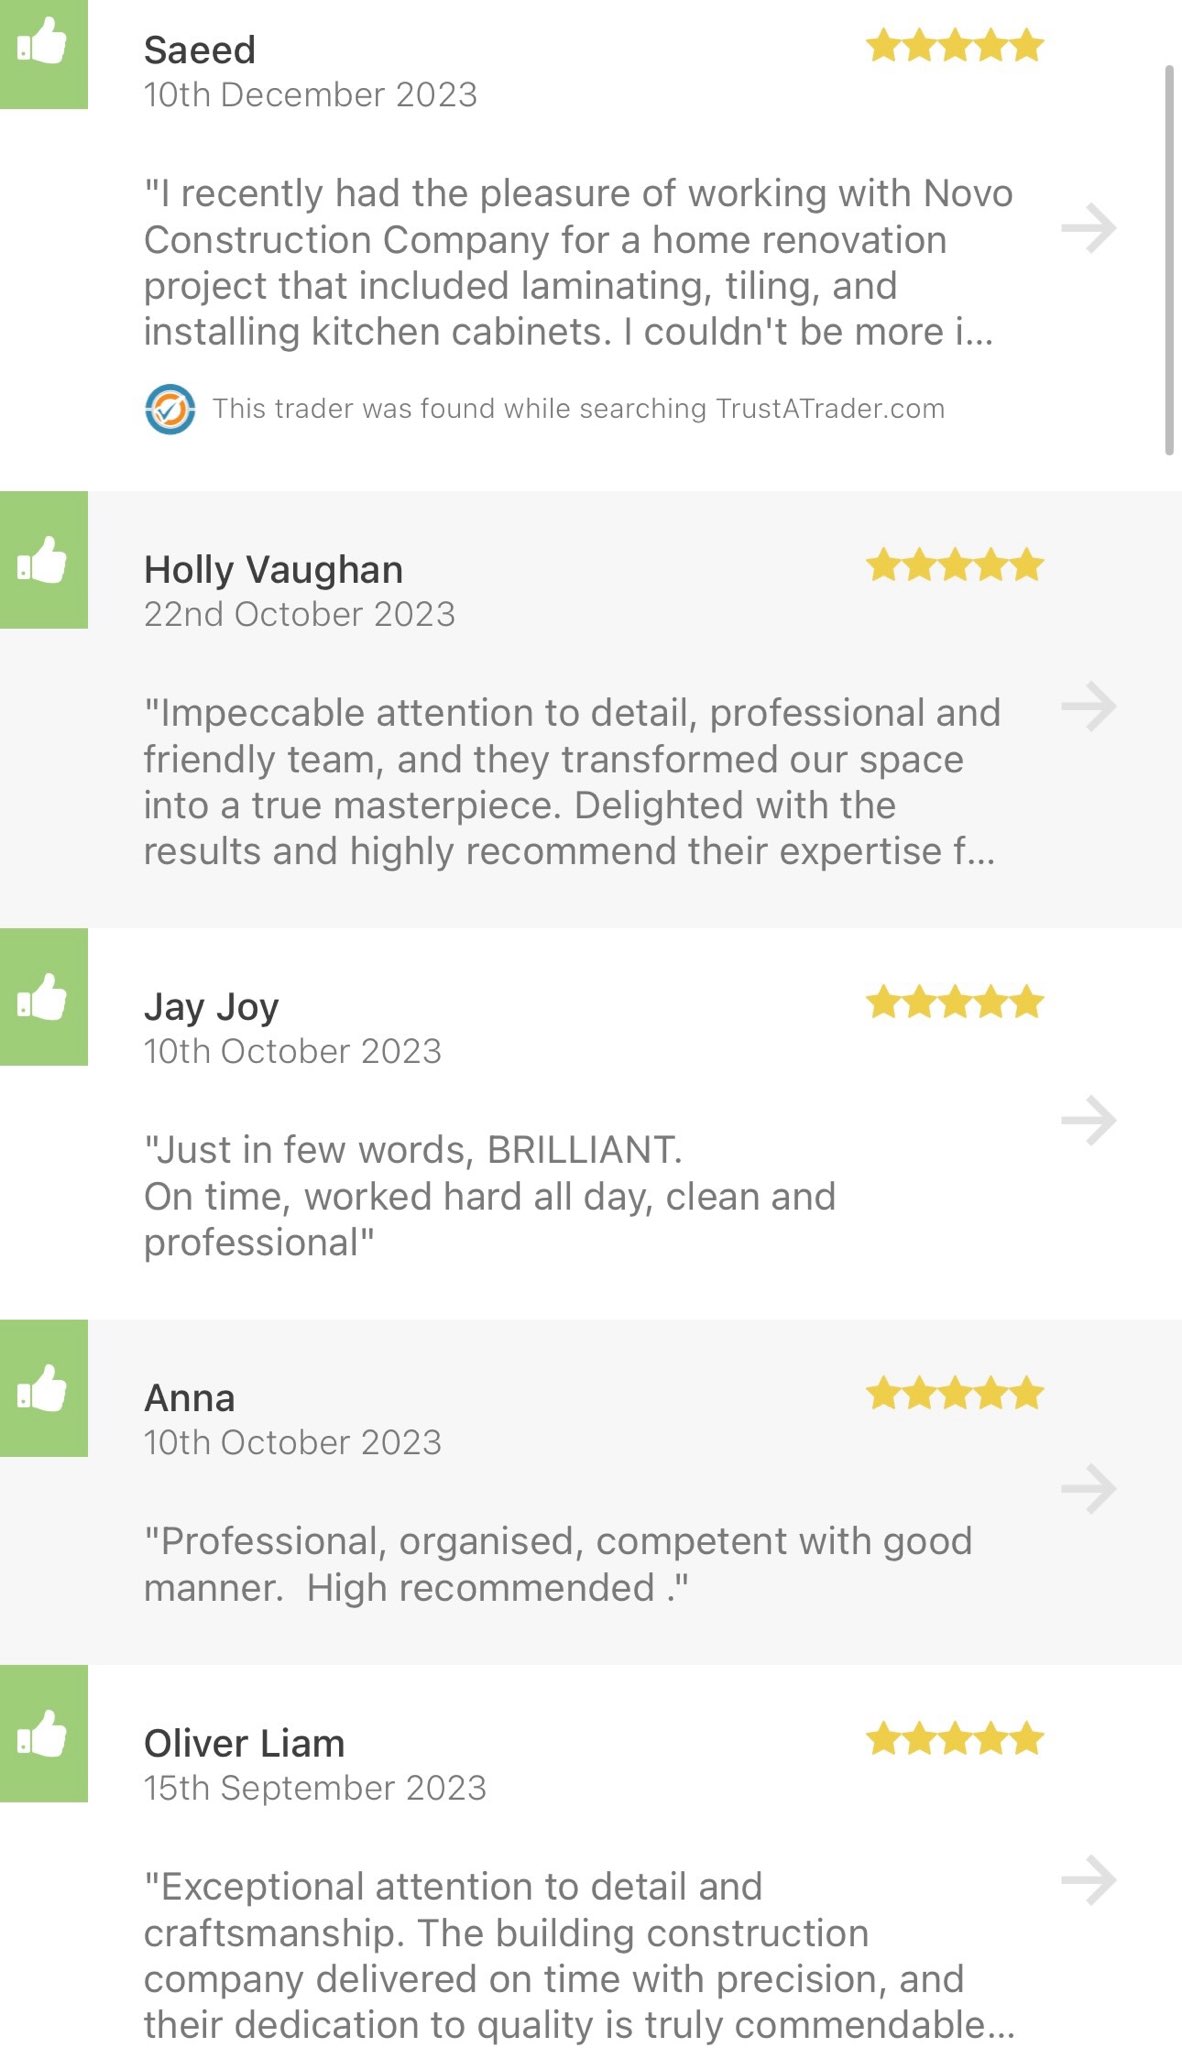Click Anna's 'Professional, organised' review text
Image resolution: width=1182 pixels, height=2048 pixels.
pyautogui.click(x=557, y=1564)
